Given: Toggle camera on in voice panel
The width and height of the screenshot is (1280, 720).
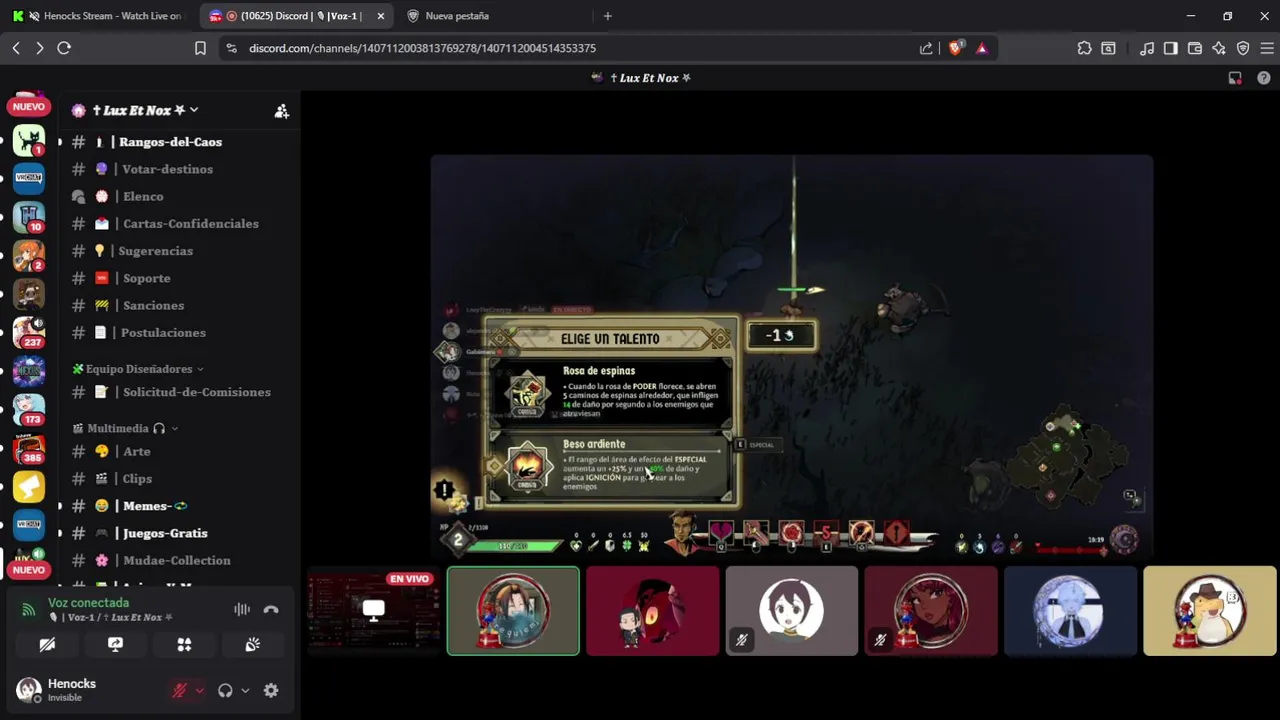Looking at the screenshot, I should [47, 645].
